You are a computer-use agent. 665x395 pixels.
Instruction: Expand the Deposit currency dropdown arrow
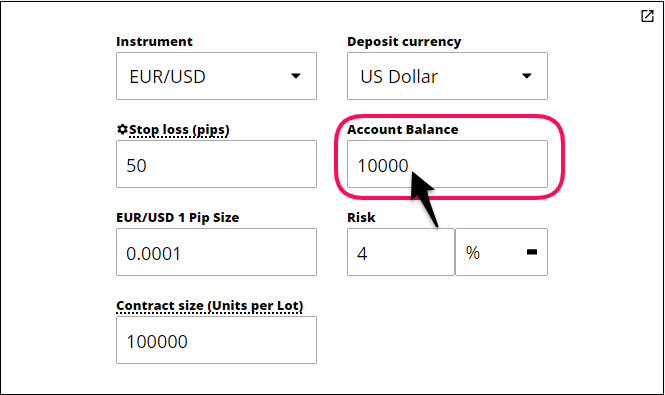click(x=527, y=76)
